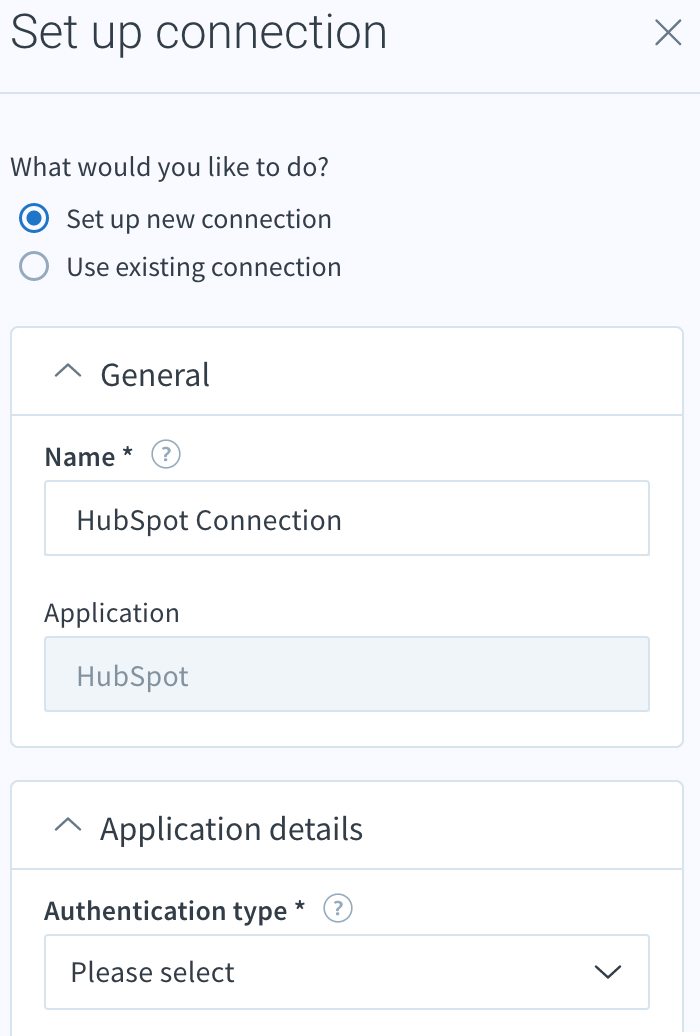Focus the HubSpot Connection name field
Image resolution: width=700 pixels, height=1036 pixels.
pyautogui.click(x=347, y=519)
